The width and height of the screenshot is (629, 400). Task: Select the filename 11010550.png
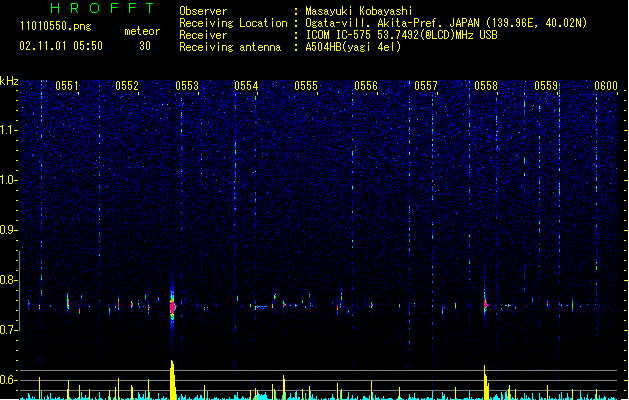[x=56, y=26]
